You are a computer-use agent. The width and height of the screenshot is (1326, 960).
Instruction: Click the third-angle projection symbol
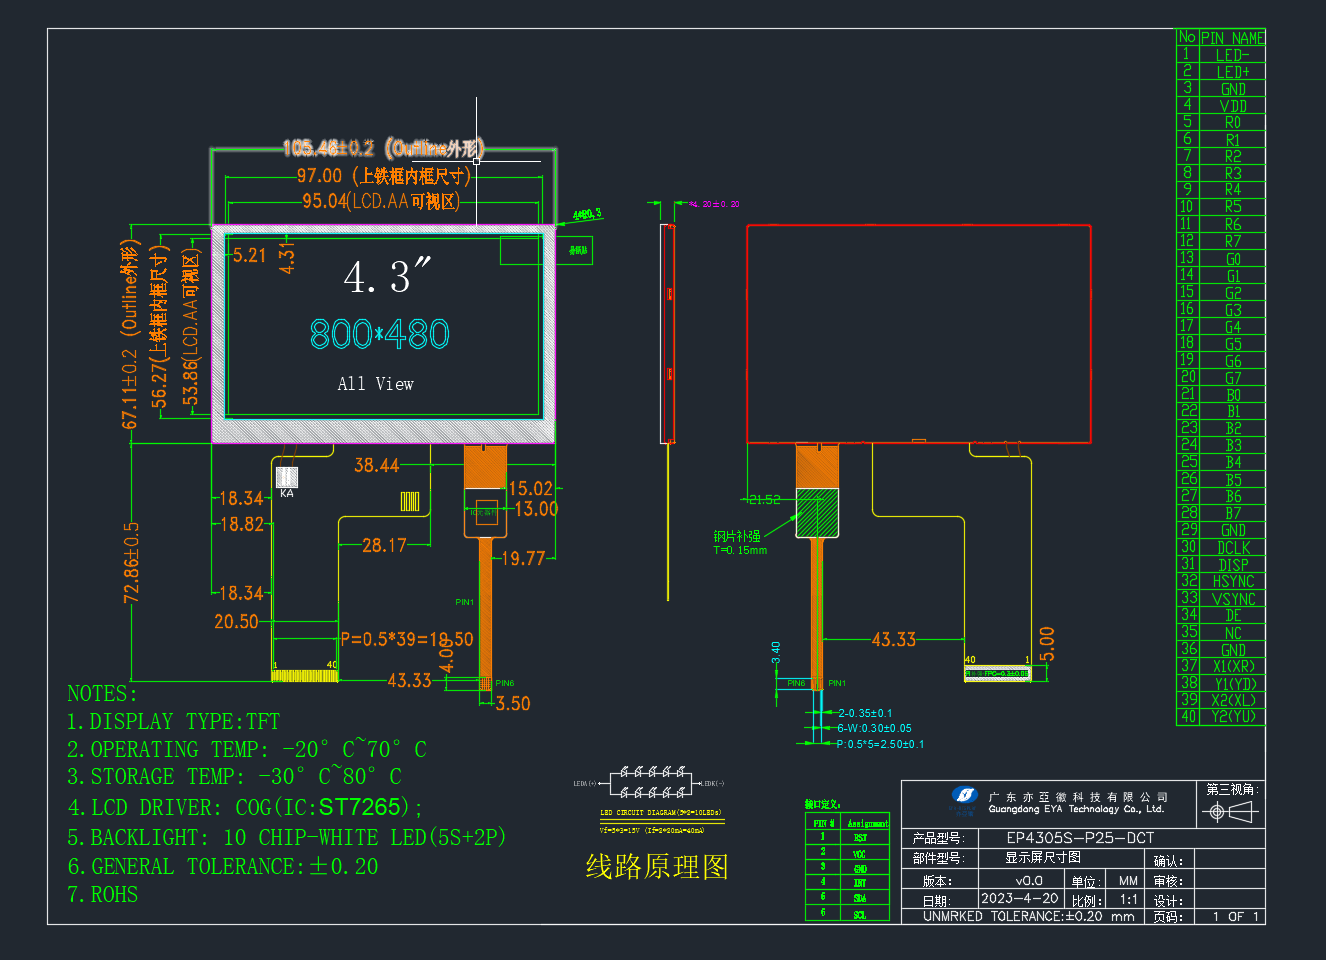1231,811
